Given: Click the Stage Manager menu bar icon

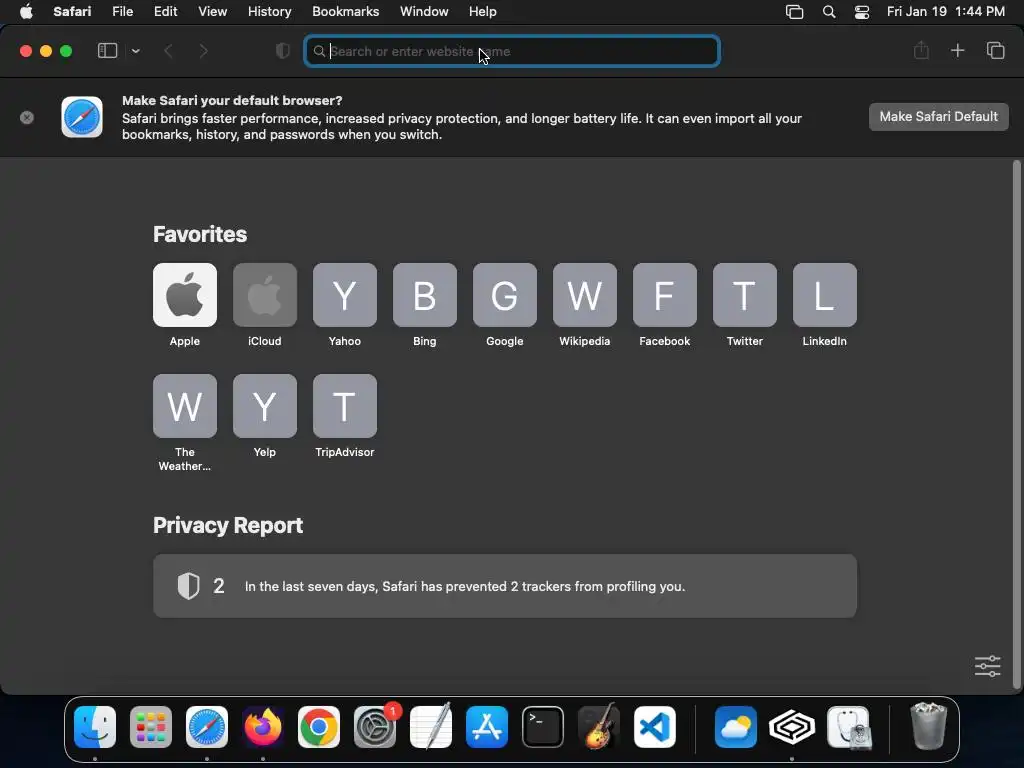Looking at the screenshot, I should click(794, 11).
